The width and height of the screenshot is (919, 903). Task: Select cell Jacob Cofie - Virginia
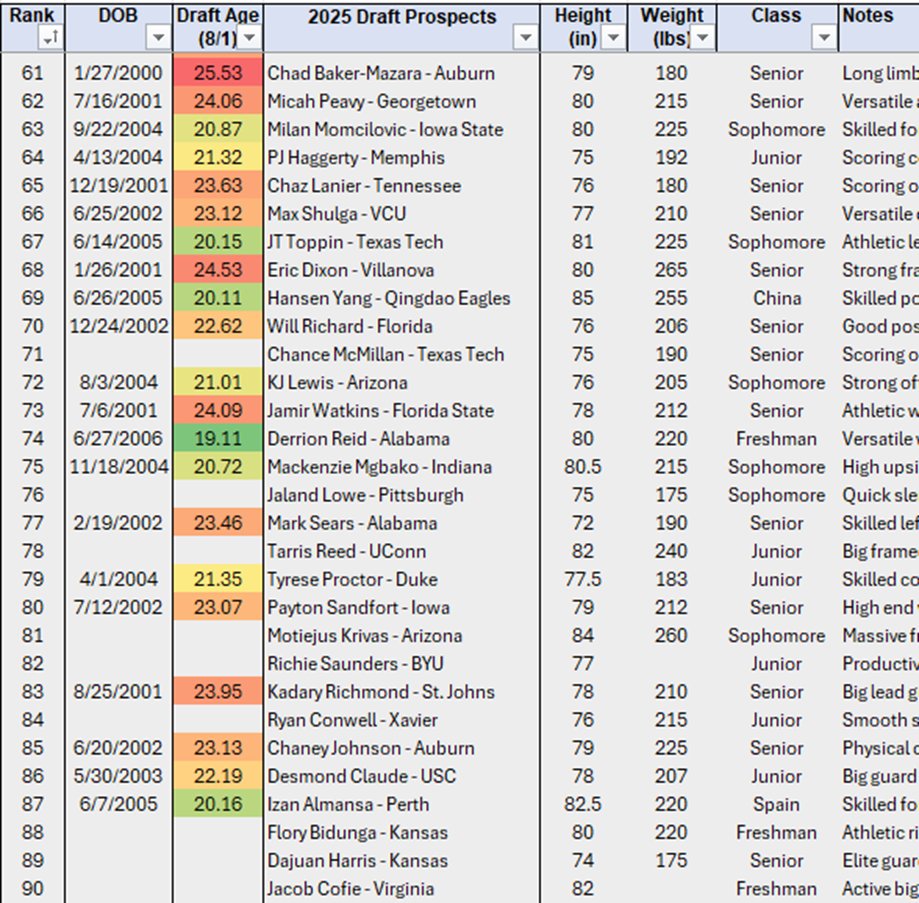[401, 889]
